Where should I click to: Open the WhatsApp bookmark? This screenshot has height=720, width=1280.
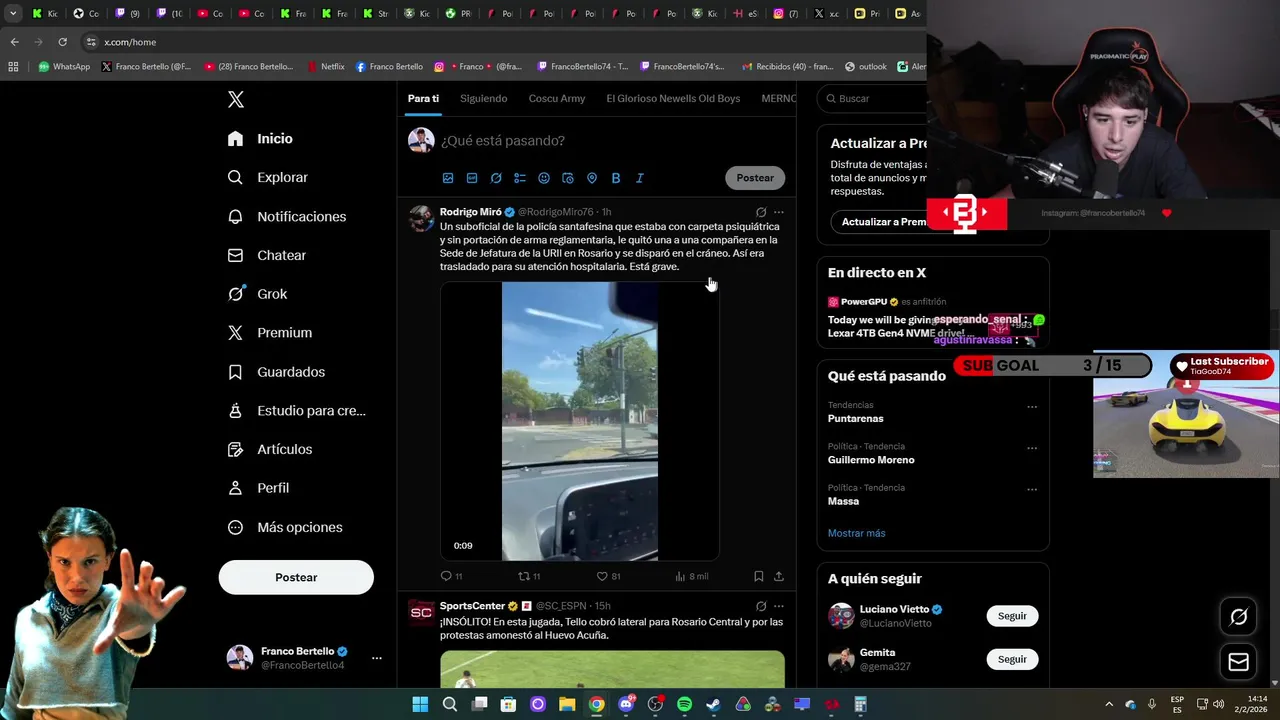pos(64,67)
